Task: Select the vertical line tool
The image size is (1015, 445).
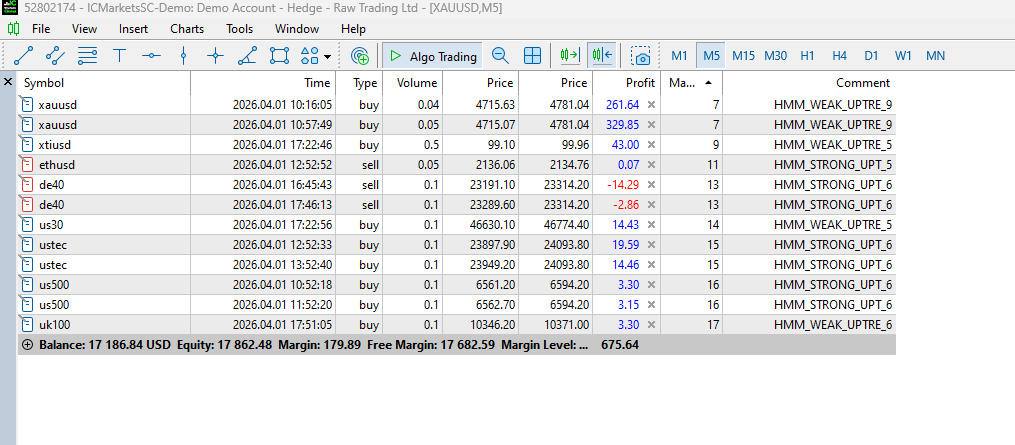Action: 183,56
